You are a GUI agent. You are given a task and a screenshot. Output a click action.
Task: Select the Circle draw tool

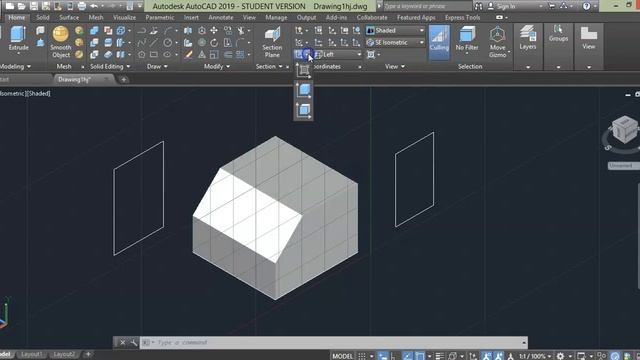[167, 42]
